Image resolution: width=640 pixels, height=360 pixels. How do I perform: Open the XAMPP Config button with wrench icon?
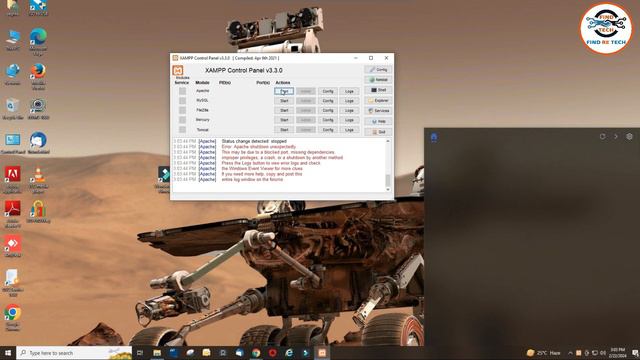coord(378,70)
